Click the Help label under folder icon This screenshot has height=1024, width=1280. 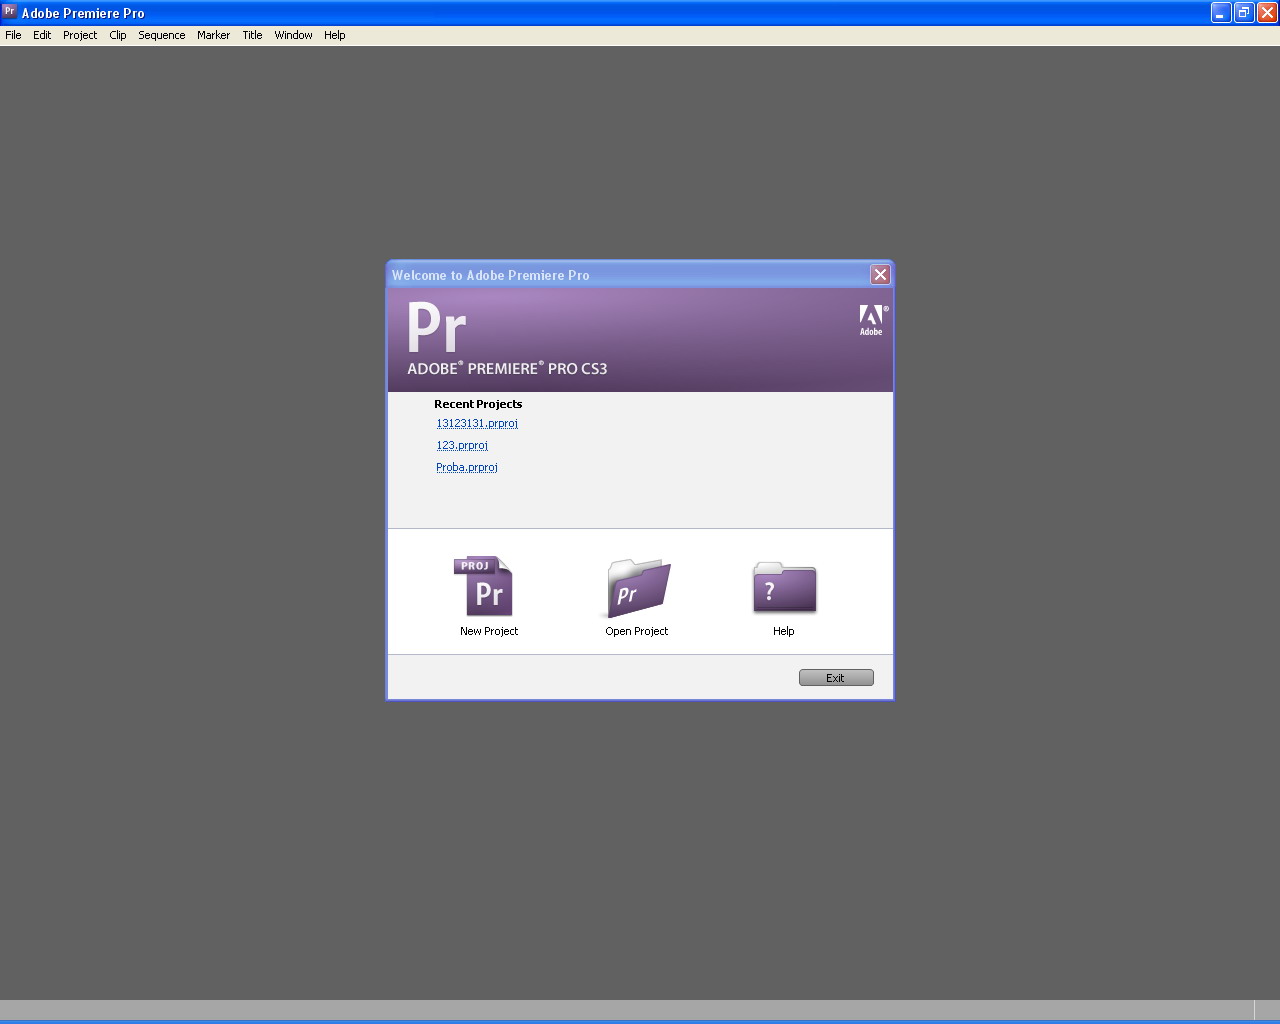784,631
